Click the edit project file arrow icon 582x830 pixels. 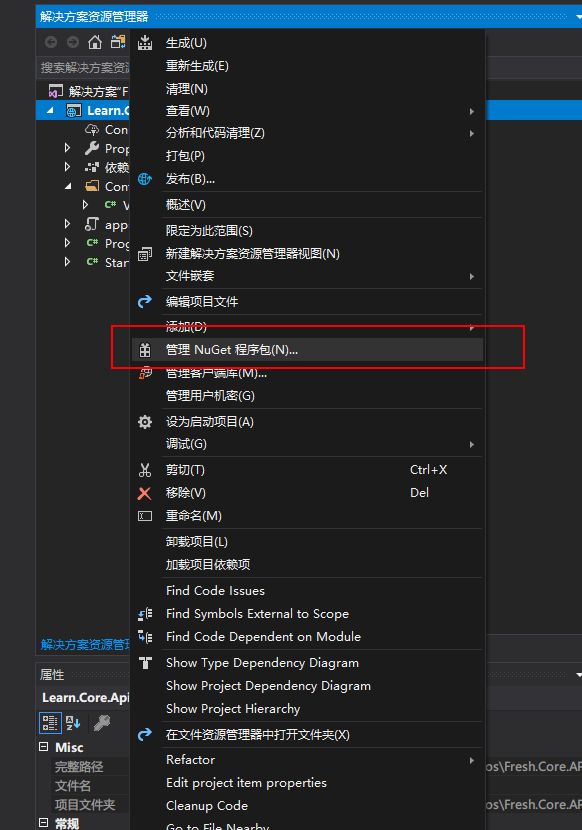point(145,302)
